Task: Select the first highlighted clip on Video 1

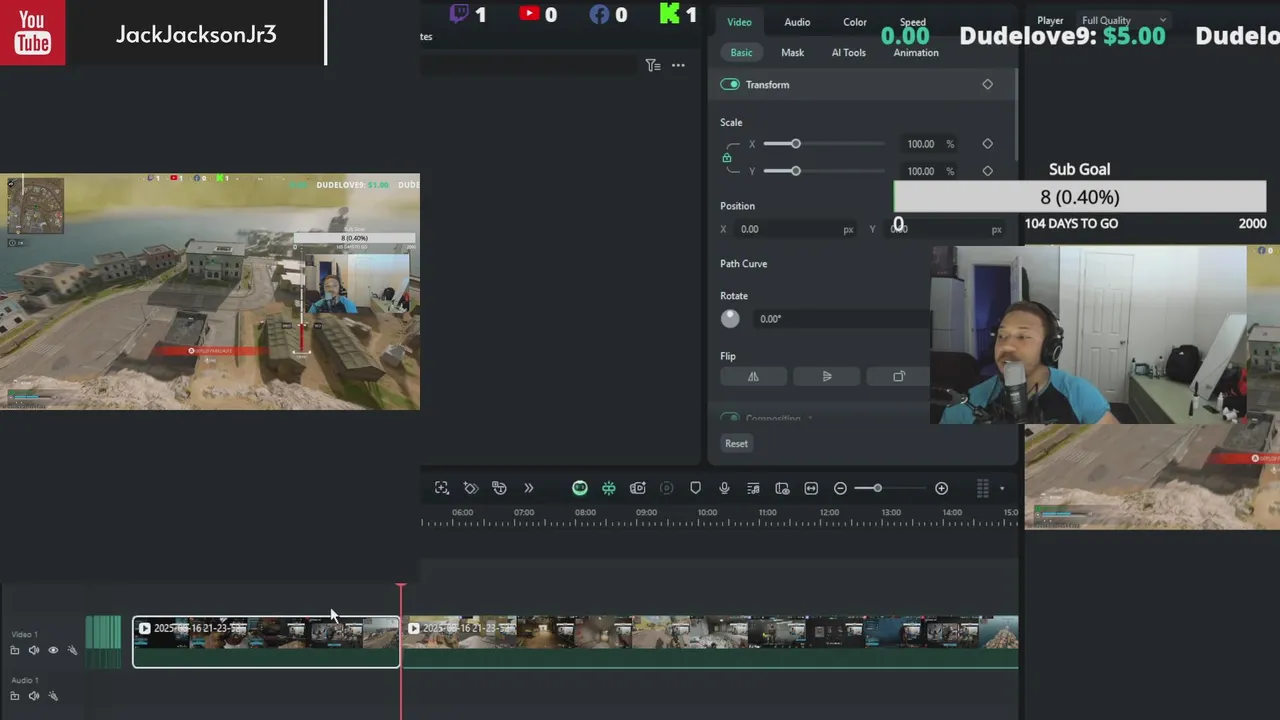Action: 266,641
